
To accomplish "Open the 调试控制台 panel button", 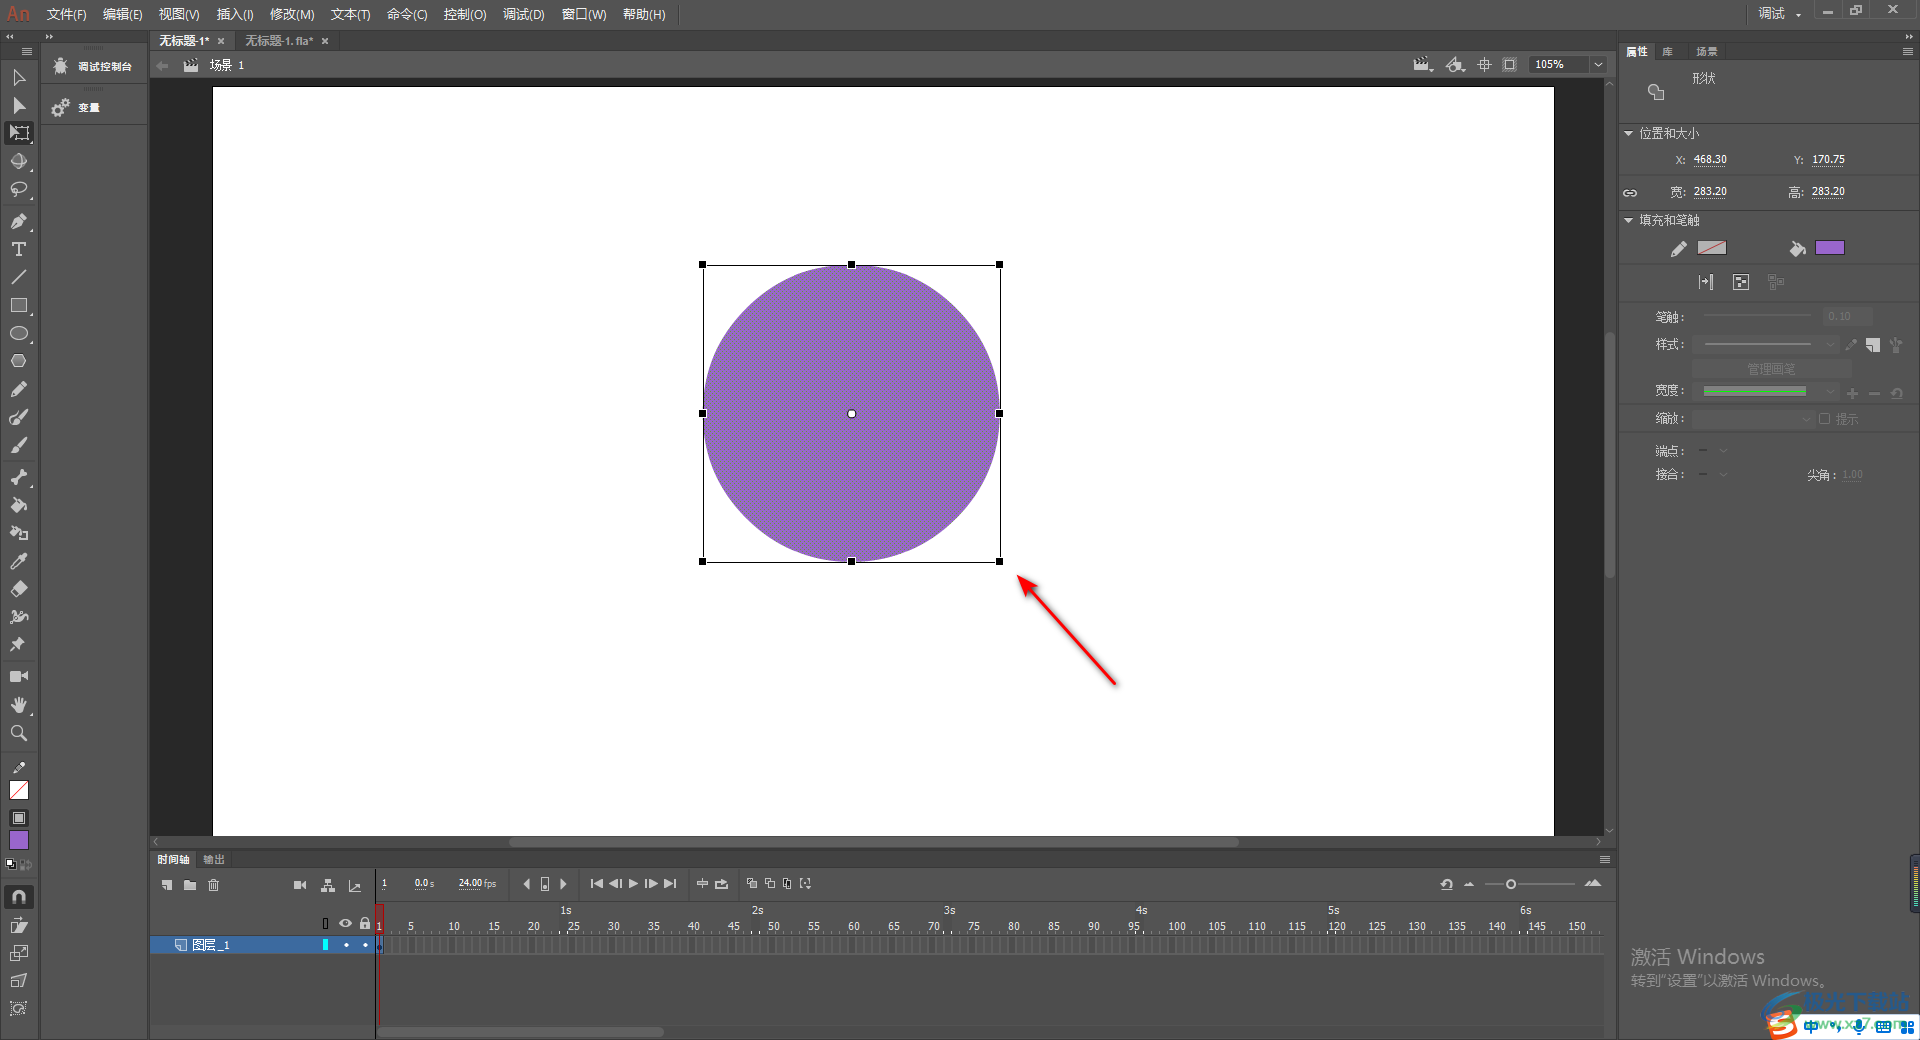I will click(93, 66).
